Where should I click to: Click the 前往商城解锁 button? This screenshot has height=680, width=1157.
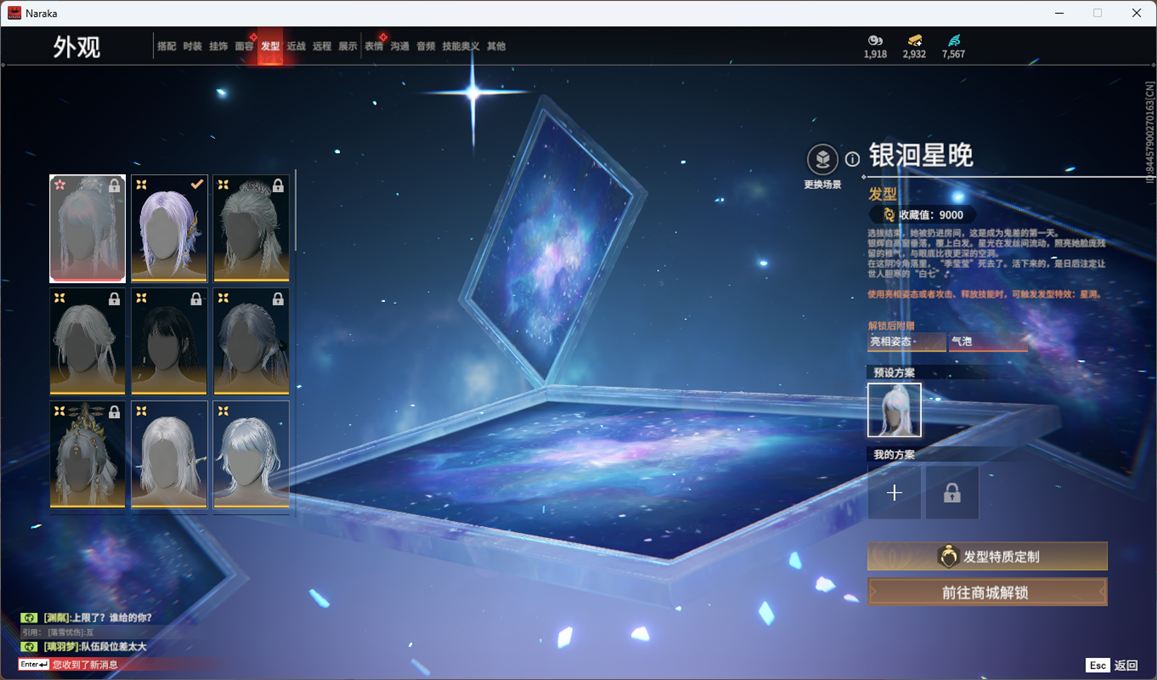coord(987,592)
